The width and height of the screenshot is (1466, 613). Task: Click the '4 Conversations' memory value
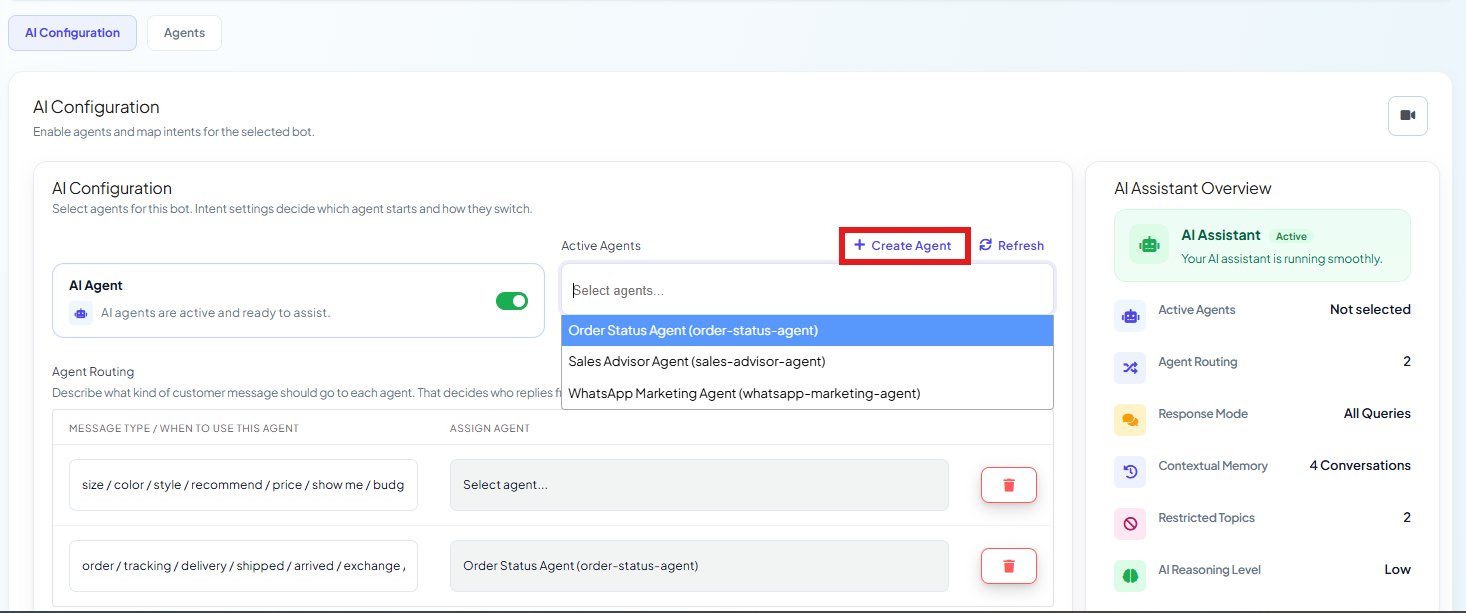pyautogui.click(x=1360, y=466)
